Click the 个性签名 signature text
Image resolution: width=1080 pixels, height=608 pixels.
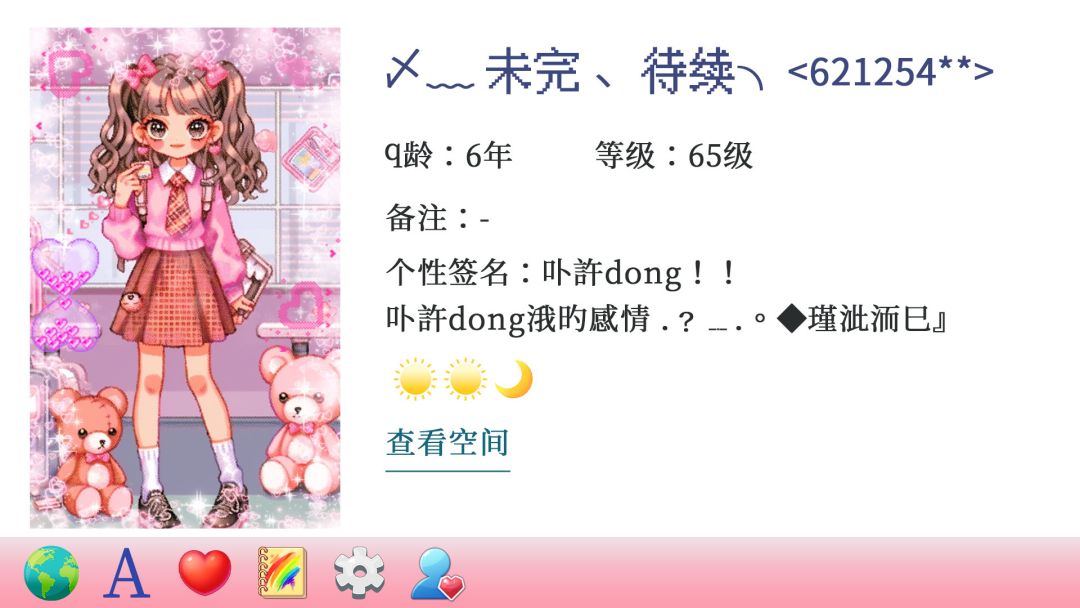pos(561,273)
